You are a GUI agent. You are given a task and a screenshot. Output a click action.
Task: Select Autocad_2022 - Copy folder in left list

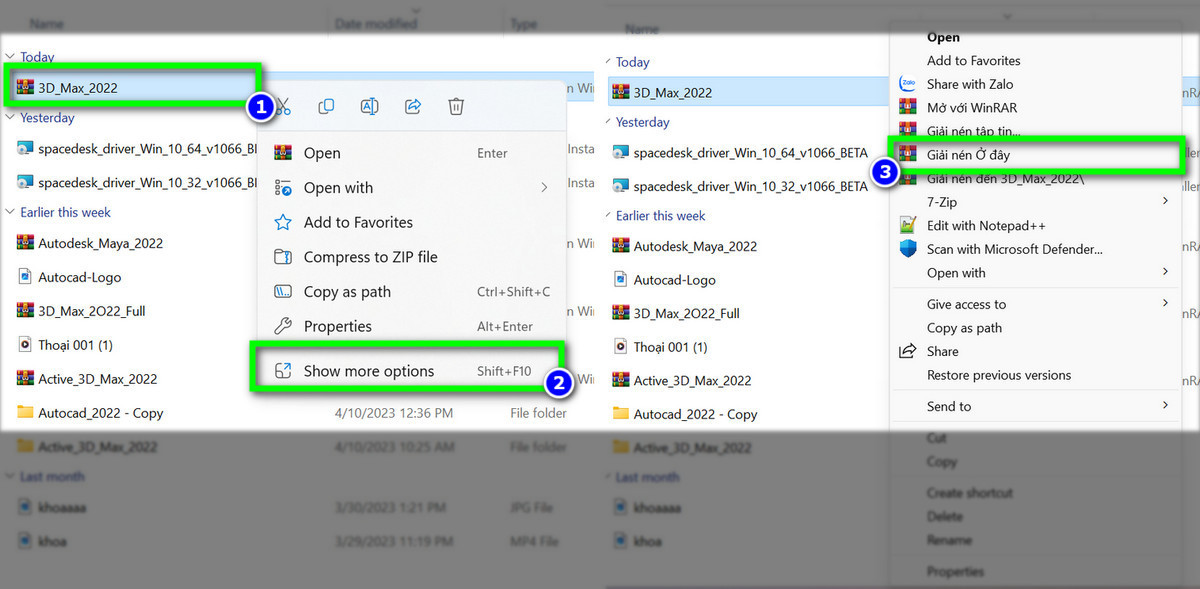[x=100, y=413]
